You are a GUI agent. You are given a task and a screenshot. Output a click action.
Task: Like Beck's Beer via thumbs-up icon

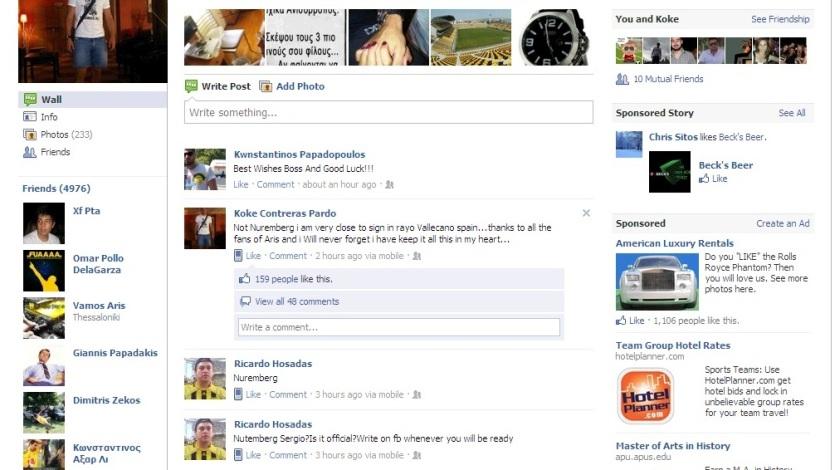[704, 178]
